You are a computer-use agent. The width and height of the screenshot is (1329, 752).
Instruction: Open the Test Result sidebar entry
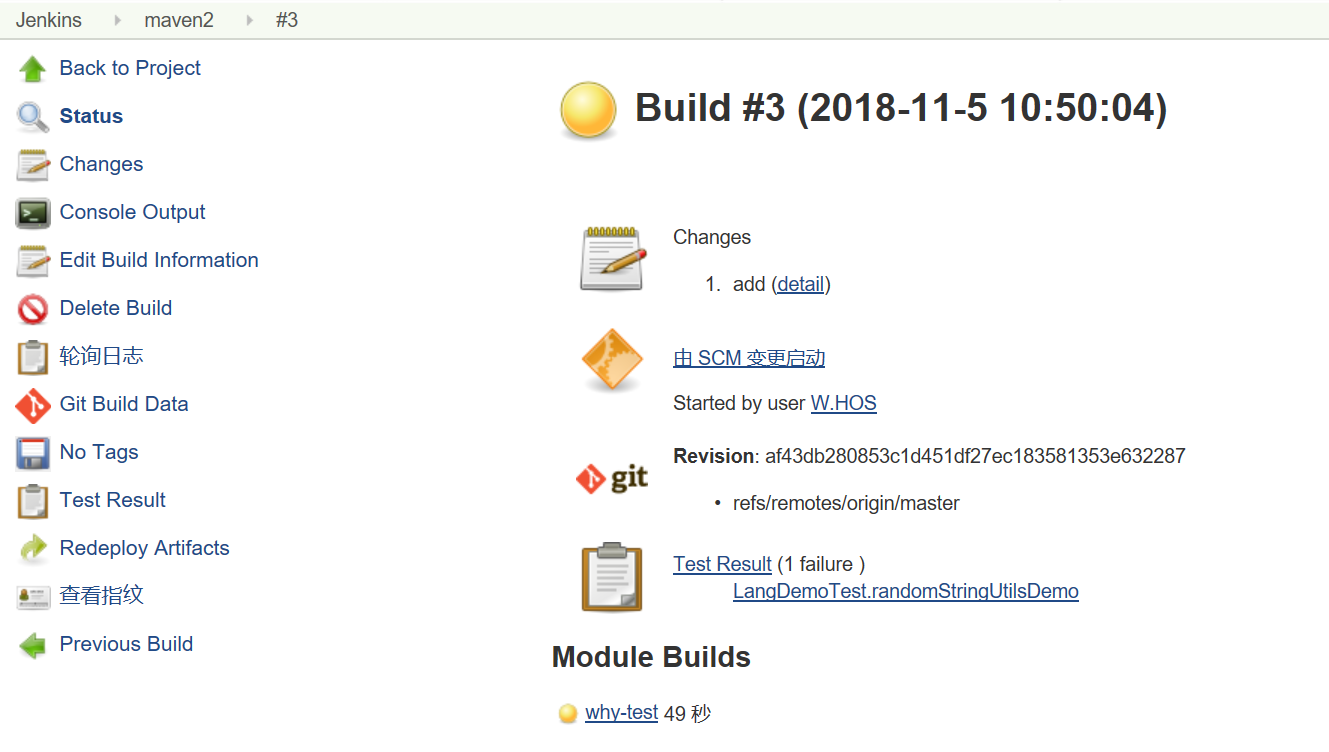tap(112, 500)
